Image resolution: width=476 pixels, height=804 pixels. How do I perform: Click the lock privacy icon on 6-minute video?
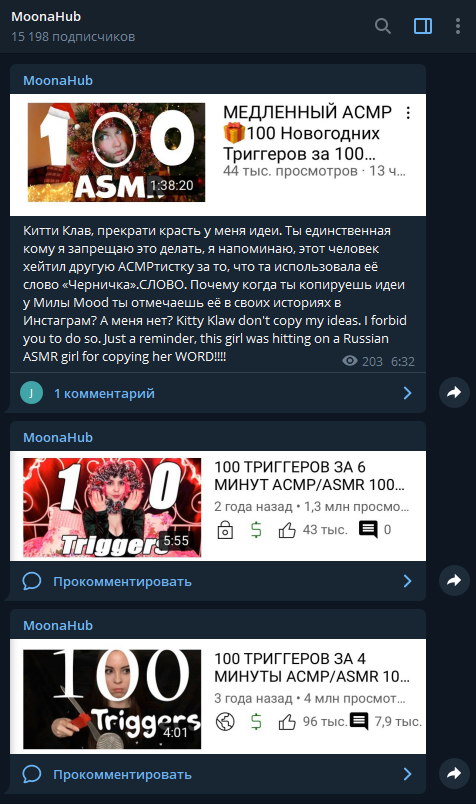tap(225, 530)
